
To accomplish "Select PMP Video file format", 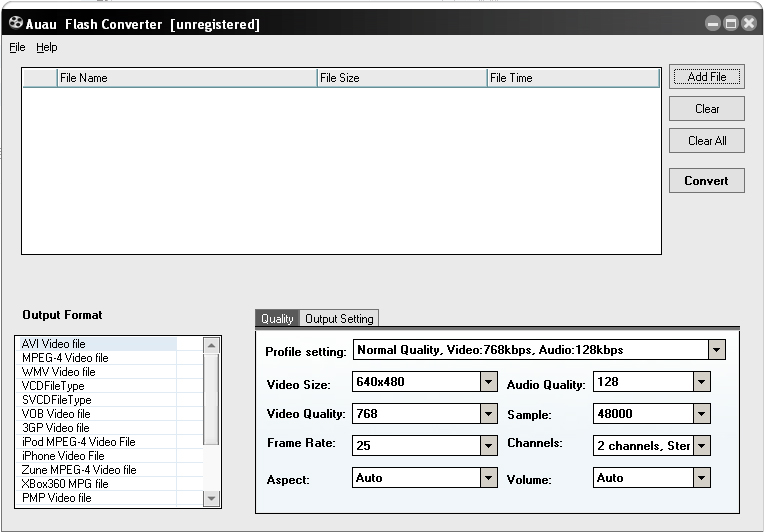I will point(96,498).
